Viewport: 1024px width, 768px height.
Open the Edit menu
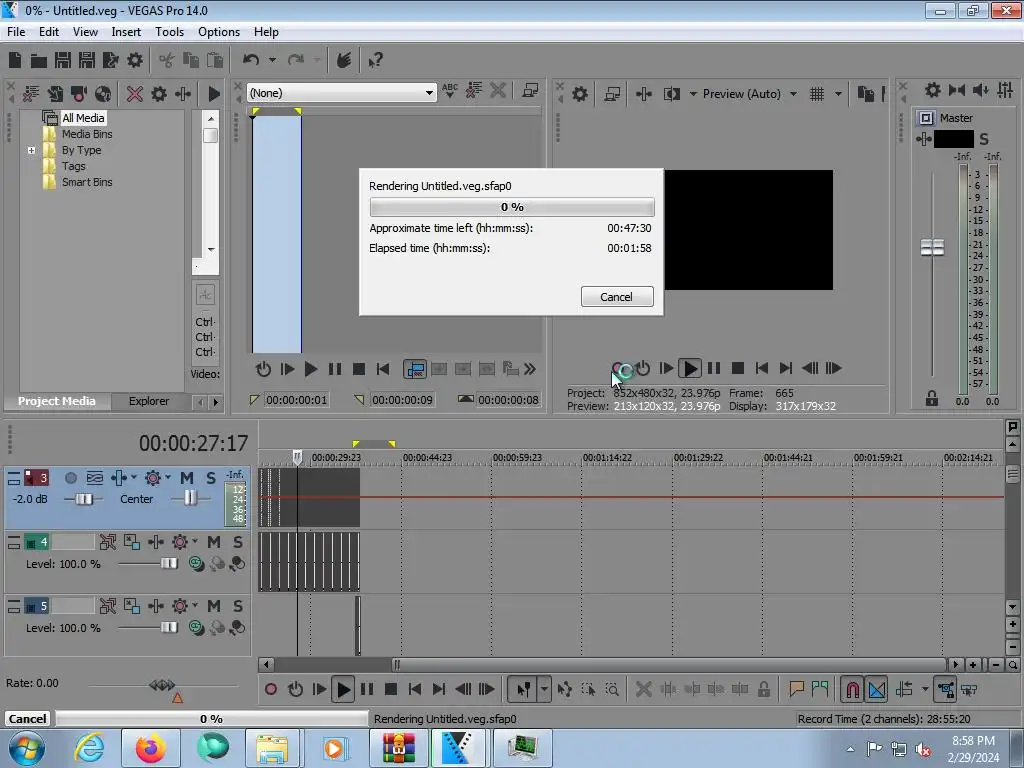[x=49, y=31]
